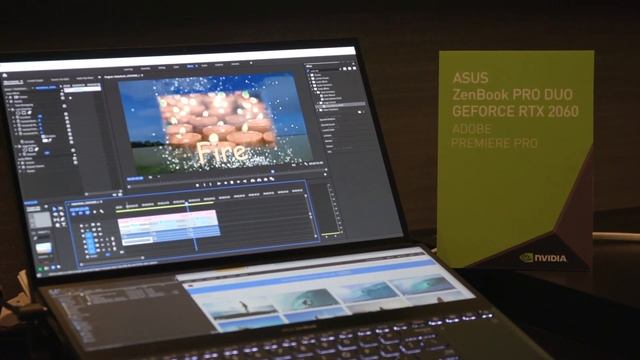This screenshot has width=640, height=360.
Task: Open the collapsed Essential Sound panel
Action: click(x=328, y=125)
